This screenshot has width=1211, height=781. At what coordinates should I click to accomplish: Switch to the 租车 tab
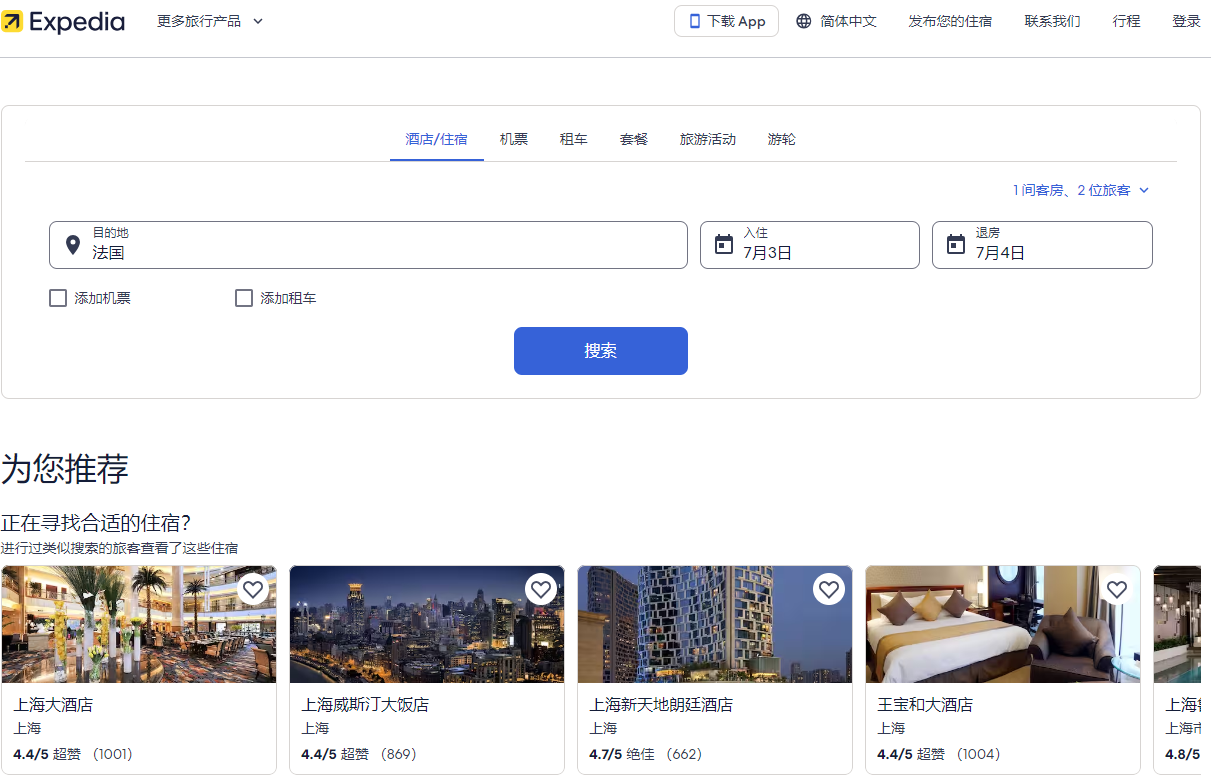[574, 139]
